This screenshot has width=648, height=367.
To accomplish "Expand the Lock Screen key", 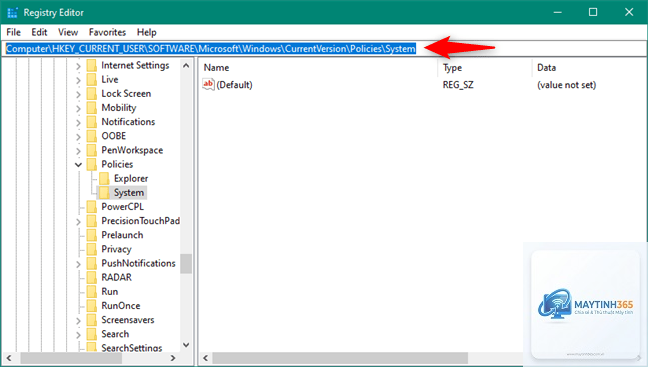I will click(x=78, y=94).
